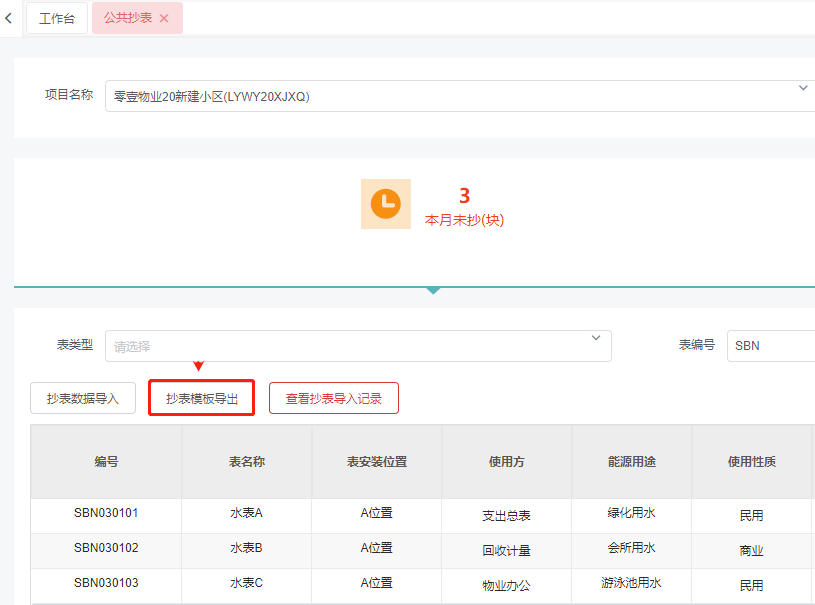Click the 编号 column header
The image size is (815, 605).
(x=106, y=462)
